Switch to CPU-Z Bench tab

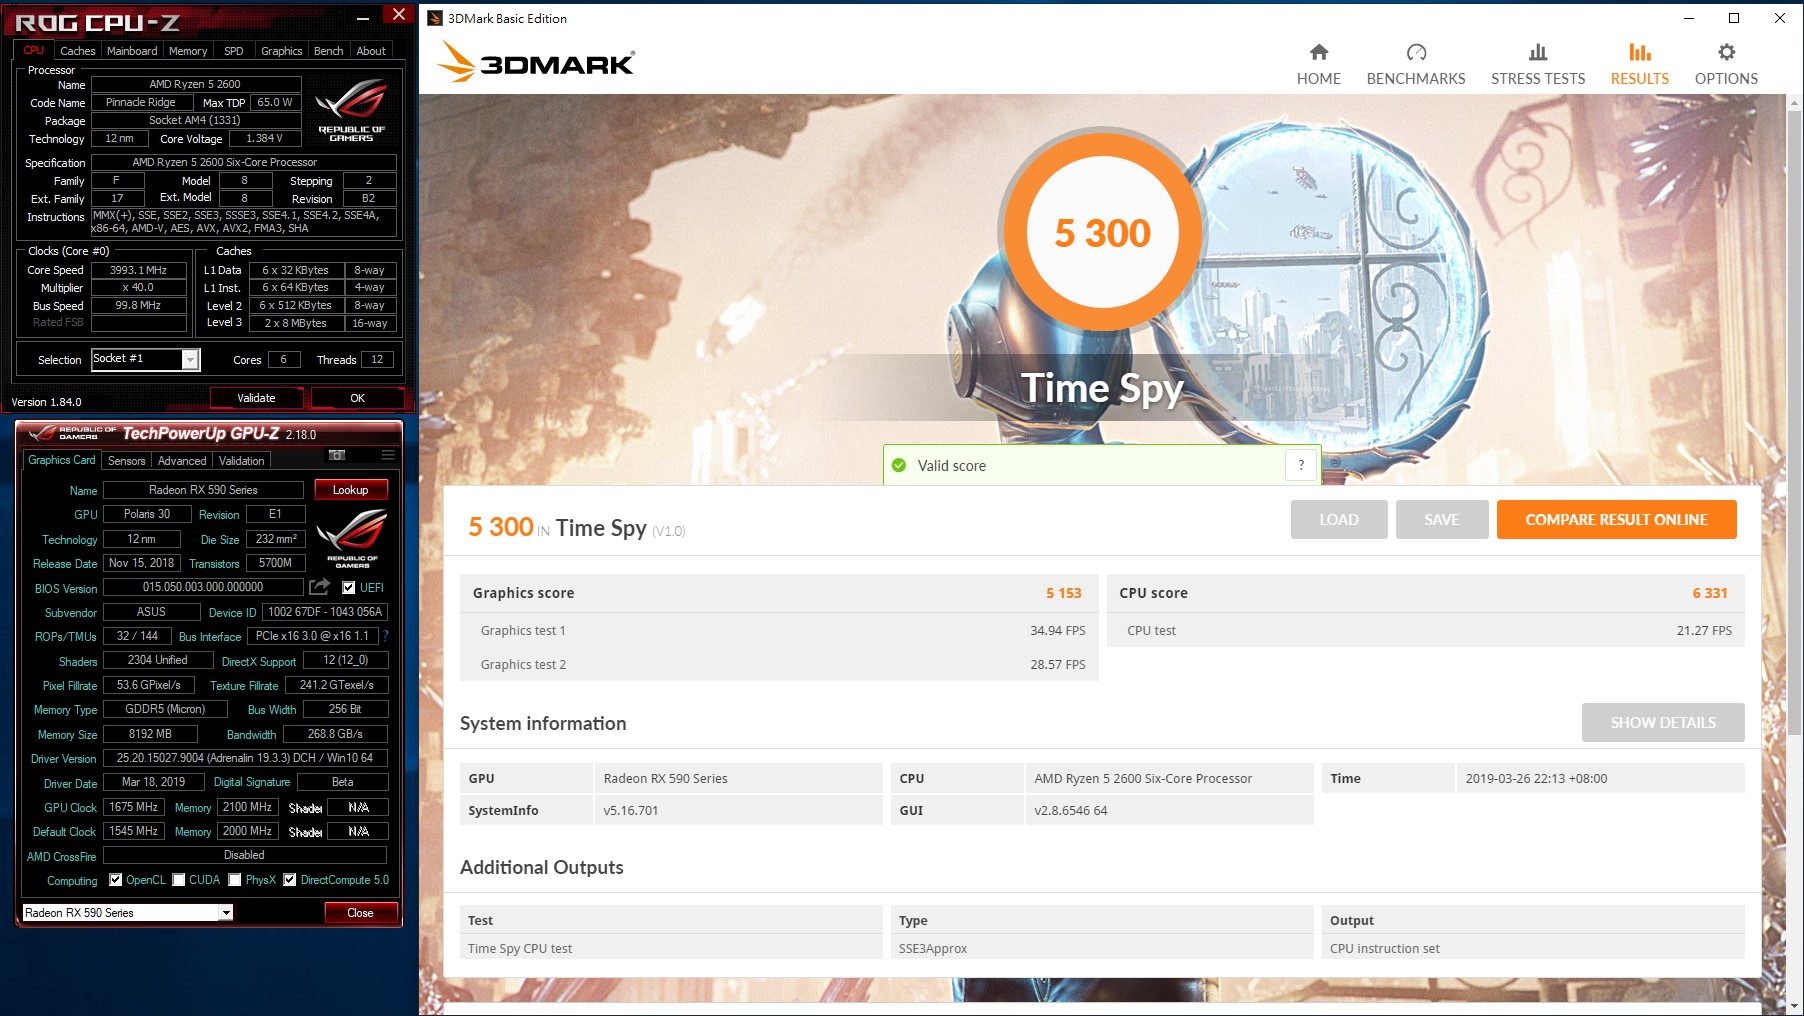[328, 51]
